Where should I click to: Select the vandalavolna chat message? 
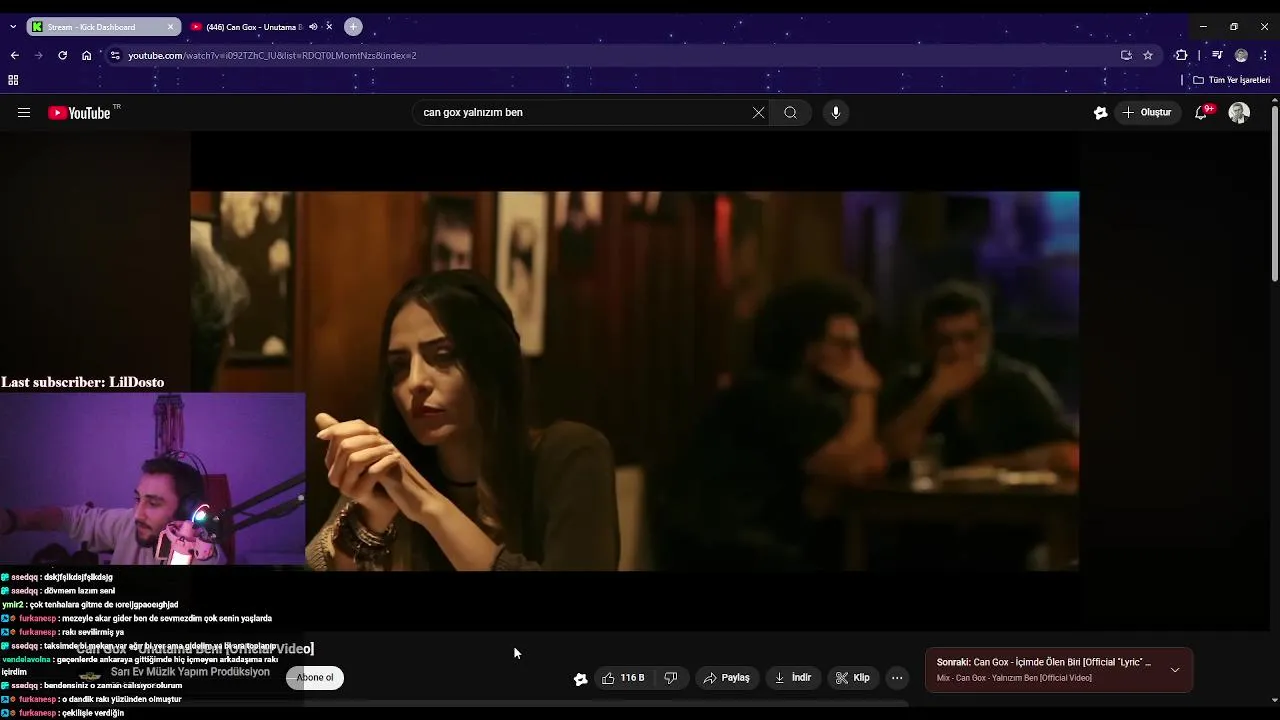point(140,666)
